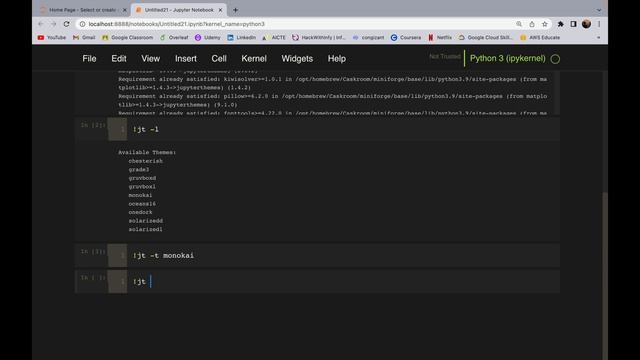View site information icon in address bar
Viewport: 640px width, 360px height.
click(x=82, y=24)
